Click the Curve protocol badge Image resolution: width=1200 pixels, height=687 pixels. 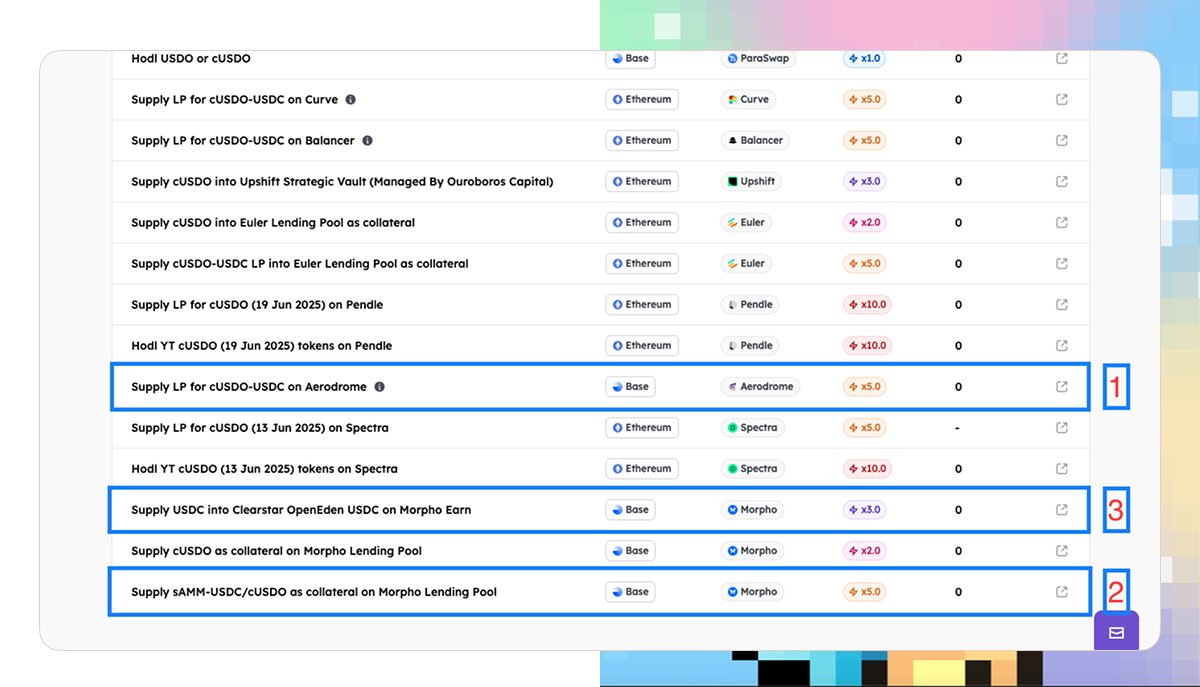(x=748, y=99)
